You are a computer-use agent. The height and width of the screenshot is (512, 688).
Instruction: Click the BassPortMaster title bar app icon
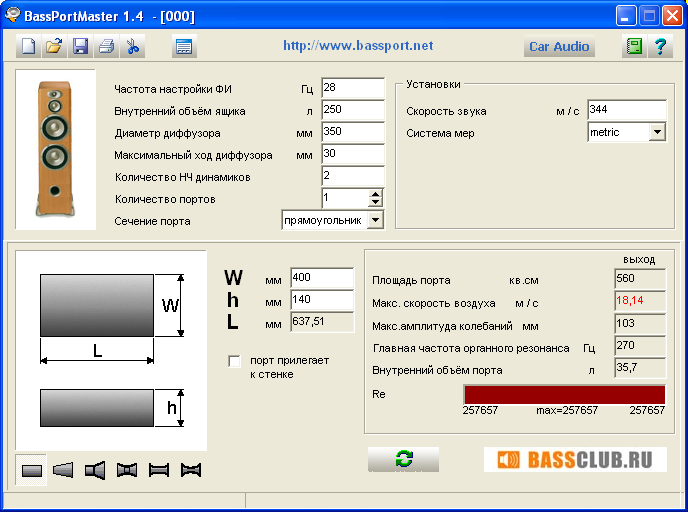click(12, 15)
